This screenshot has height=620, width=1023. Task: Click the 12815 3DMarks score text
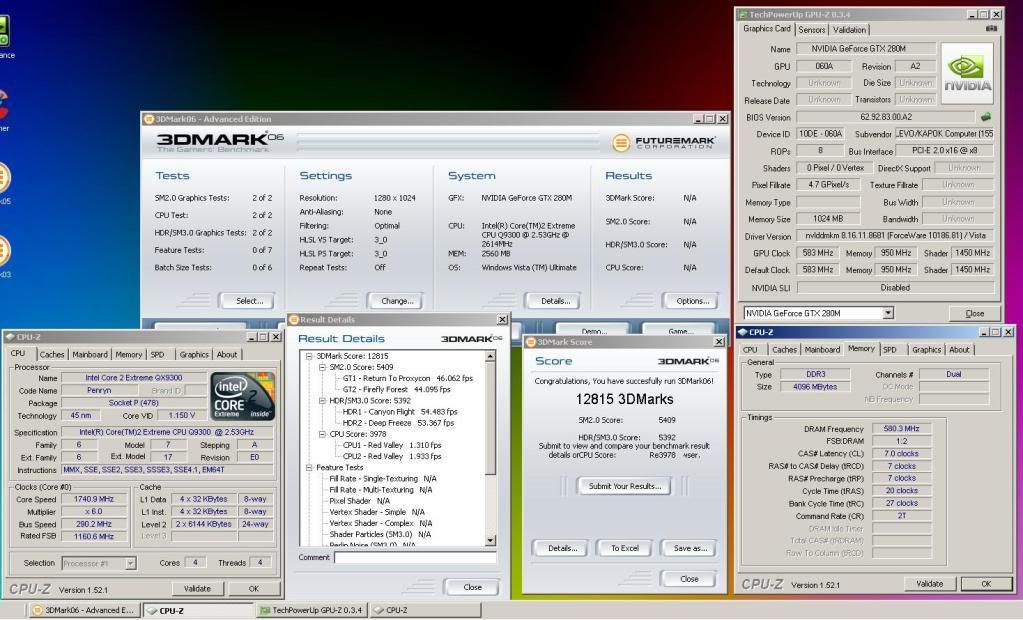(x=624, y=399)
